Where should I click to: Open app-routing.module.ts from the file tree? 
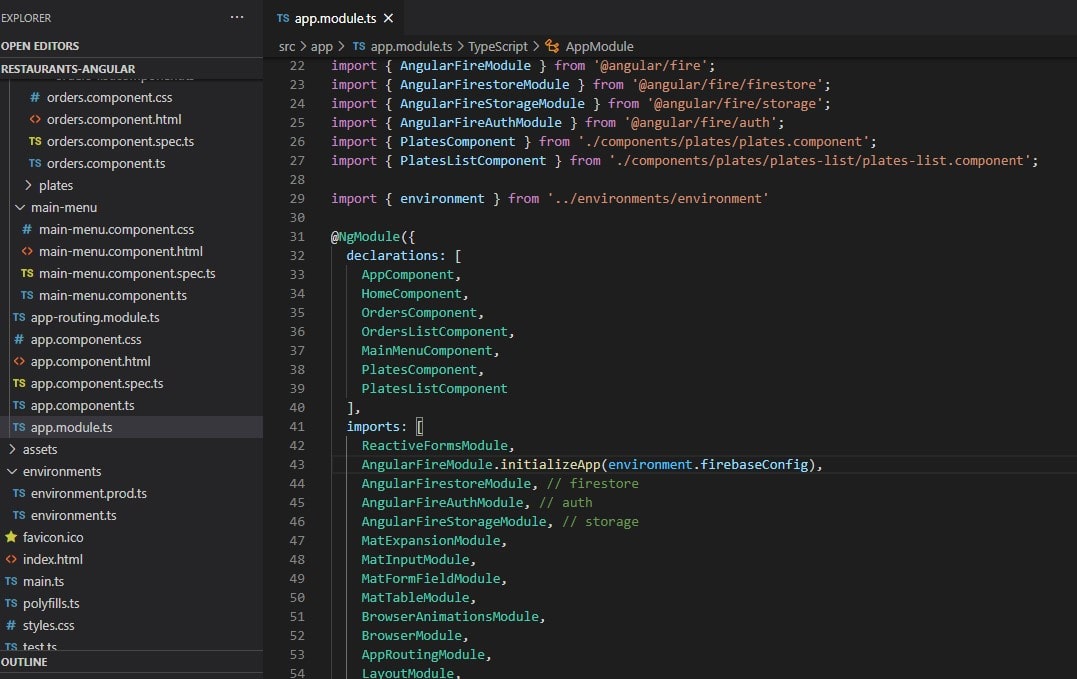[95, 317]
